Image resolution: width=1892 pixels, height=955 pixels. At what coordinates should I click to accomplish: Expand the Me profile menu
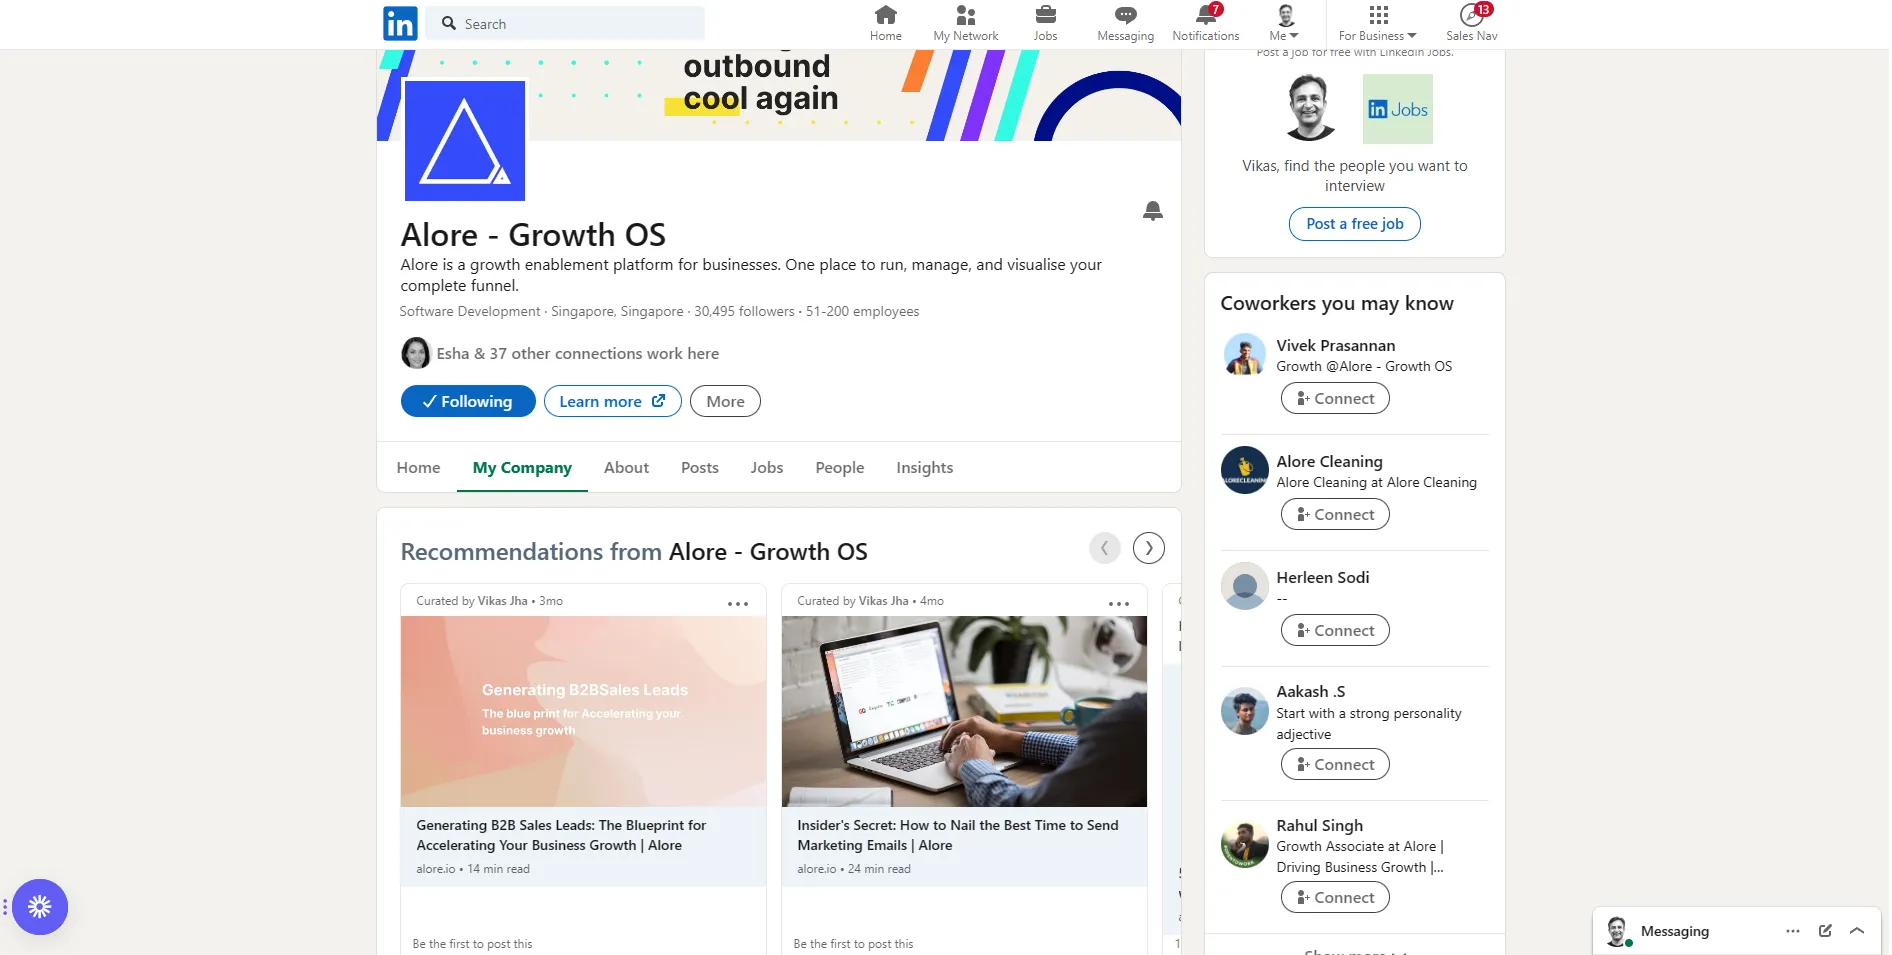(x=1284, y=23)
